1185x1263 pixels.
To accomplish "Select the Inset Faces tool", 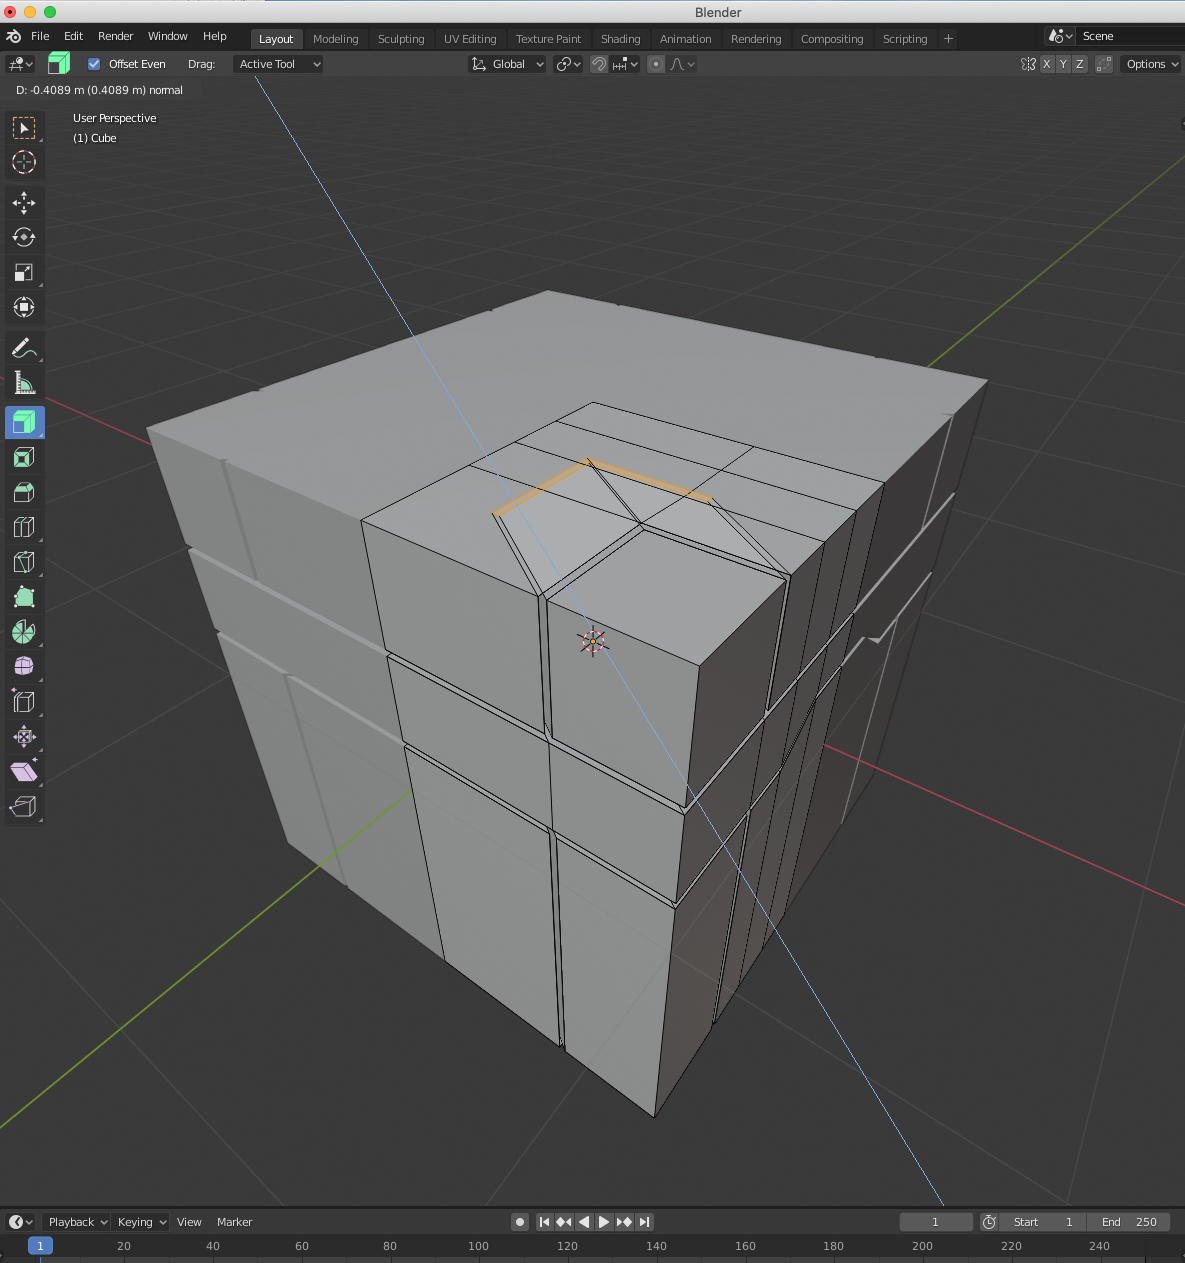I will click(25, 457).
